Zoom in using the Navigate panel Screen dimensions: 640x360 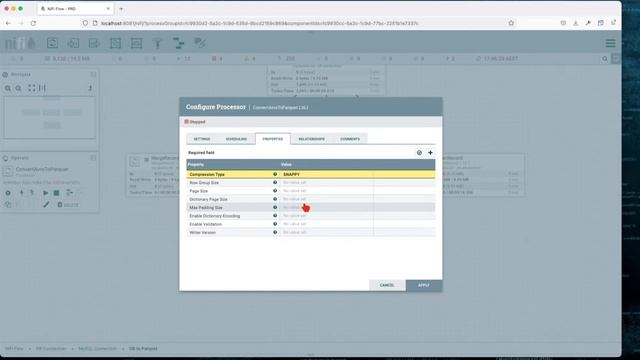pyautogui.click(x=8, y=88)
